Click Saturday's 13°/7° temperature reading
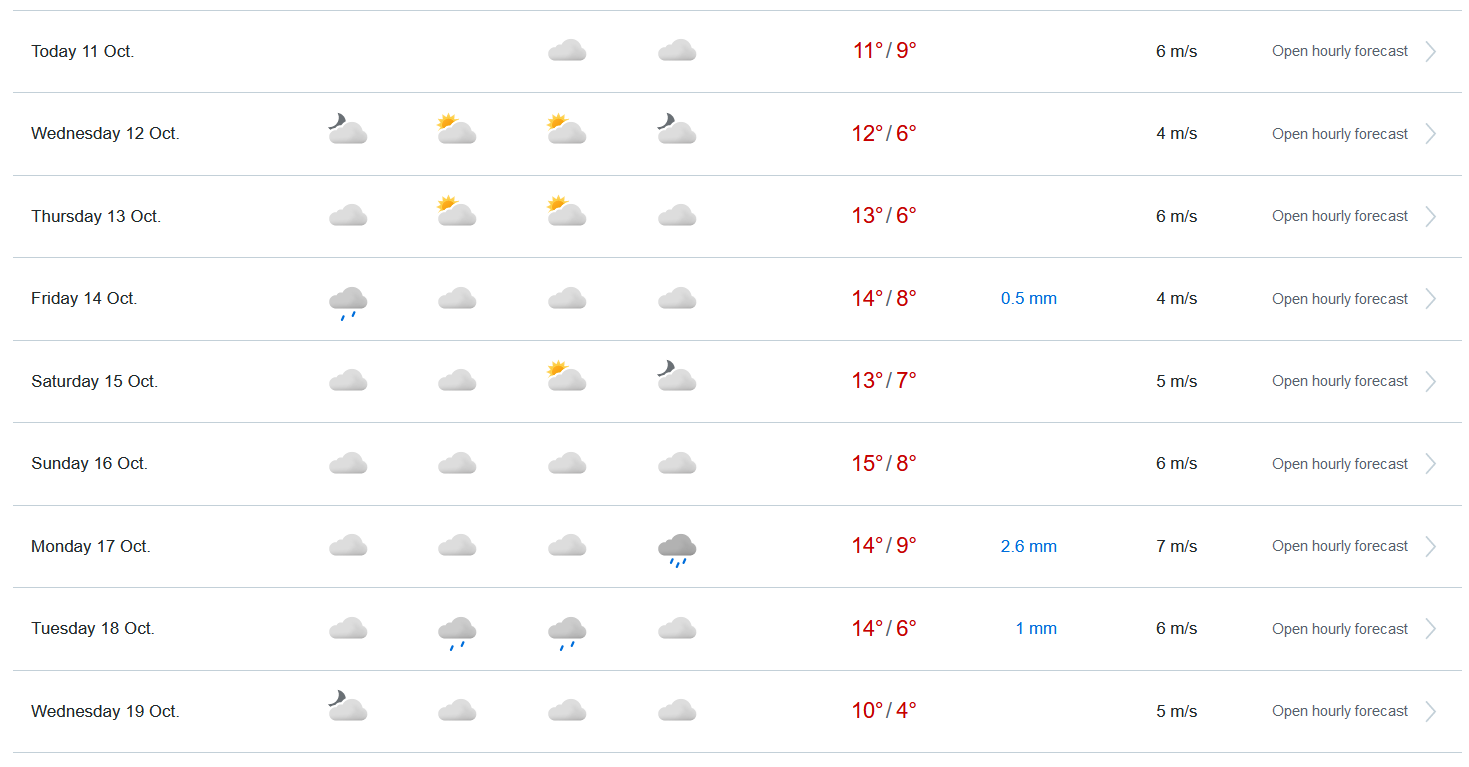The image size is (1469, 767). click(x=884, y=381)
